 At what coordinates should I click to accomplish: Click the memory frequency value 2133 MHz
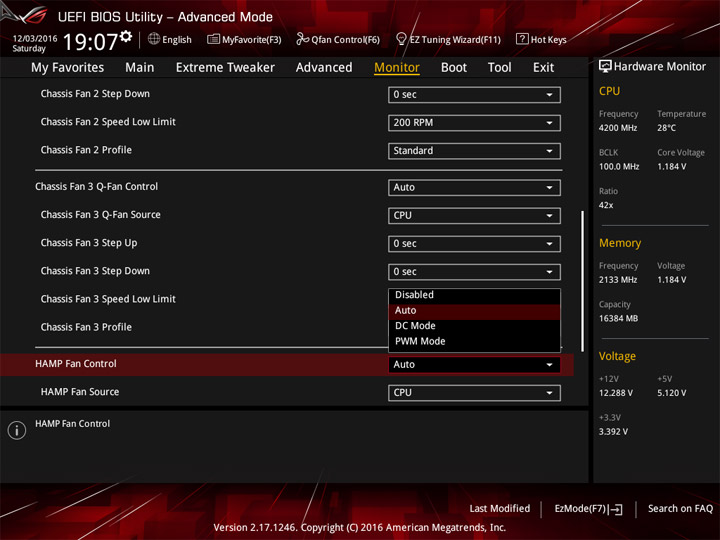click(618, 280)
